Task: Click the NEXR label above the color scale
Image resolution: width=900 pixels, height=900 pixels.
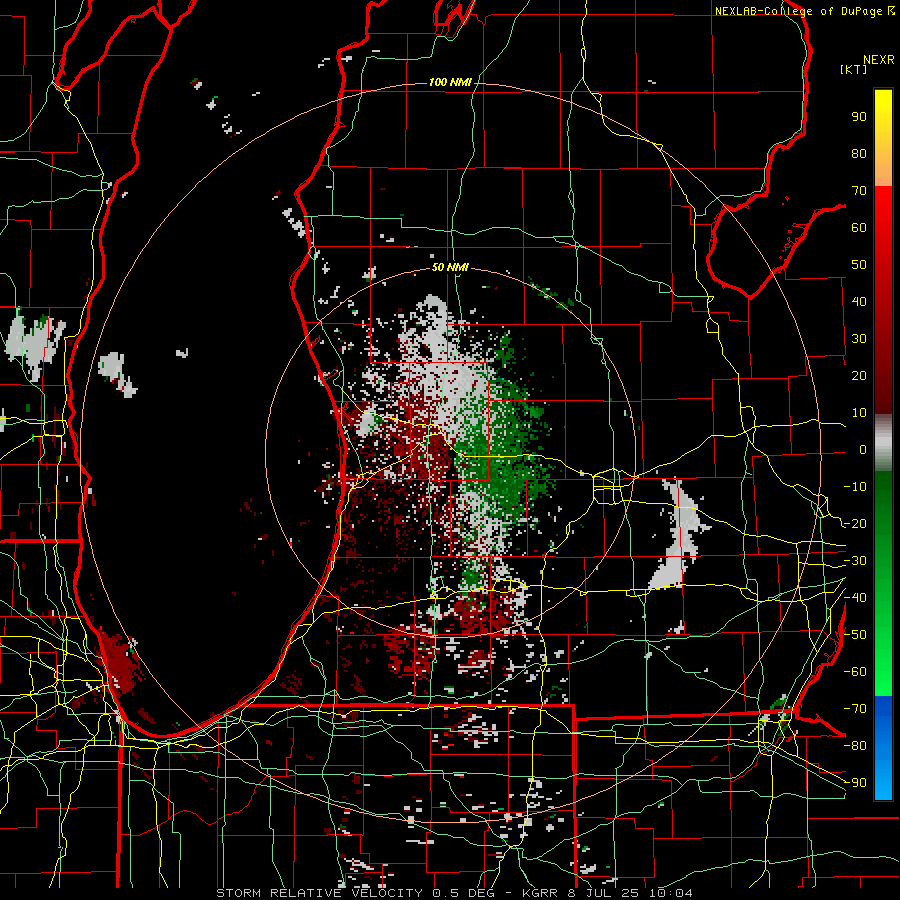Action: [879, 60]
